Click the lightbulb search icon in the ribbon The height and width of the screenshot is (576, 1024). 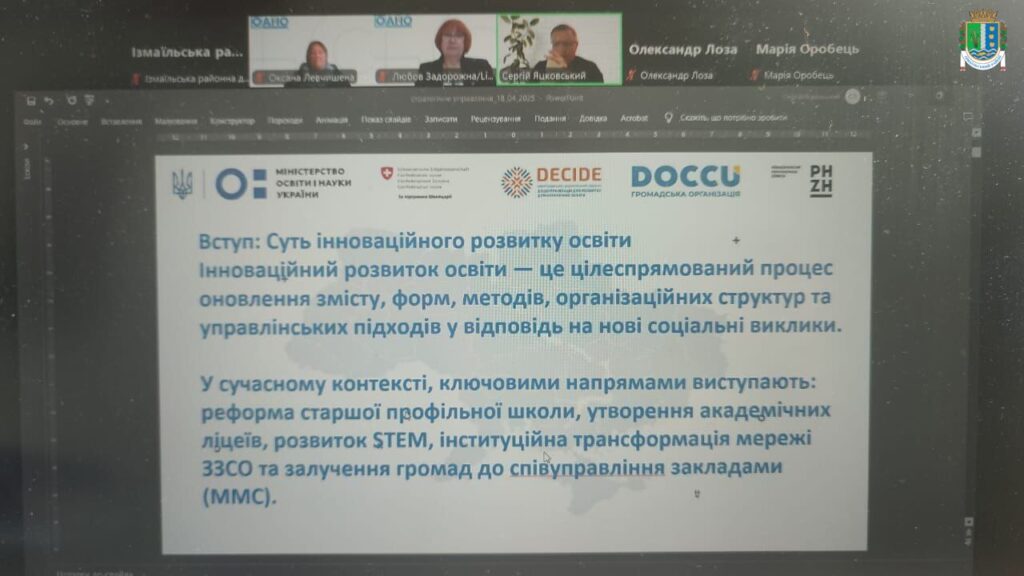tap(668, 118)
